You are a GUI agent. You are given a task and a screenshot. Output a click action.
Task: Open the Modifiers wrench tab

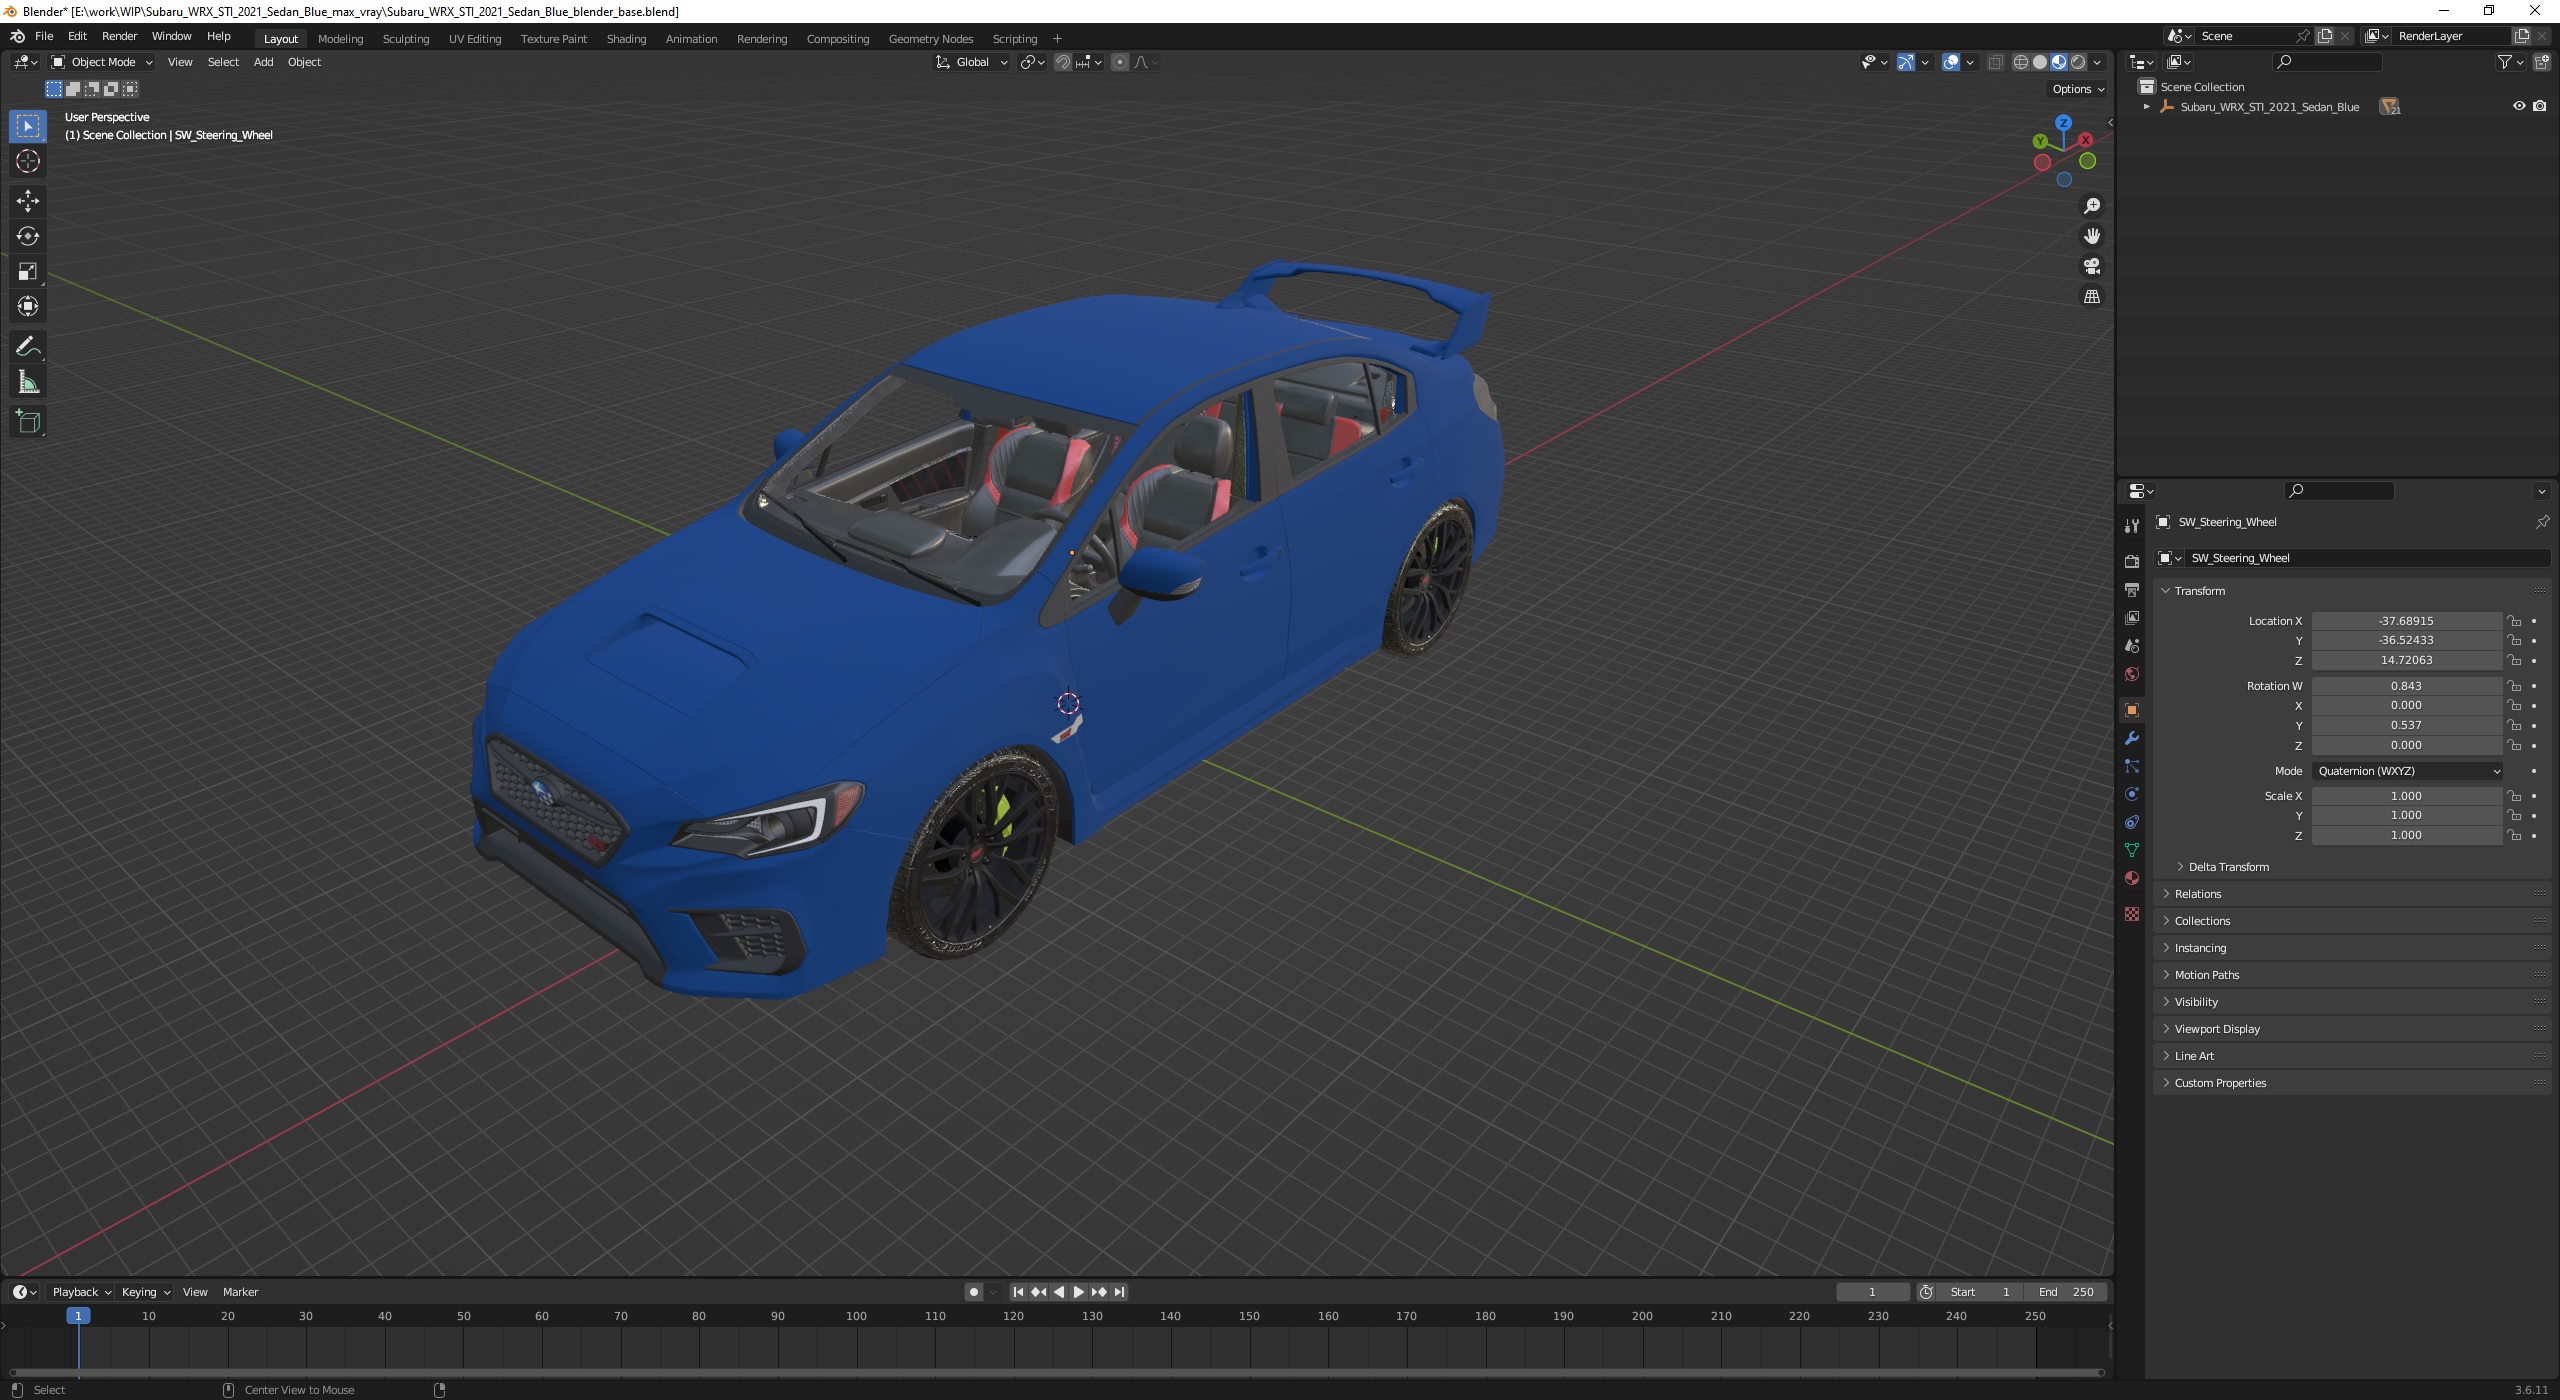click(2131, 738)
